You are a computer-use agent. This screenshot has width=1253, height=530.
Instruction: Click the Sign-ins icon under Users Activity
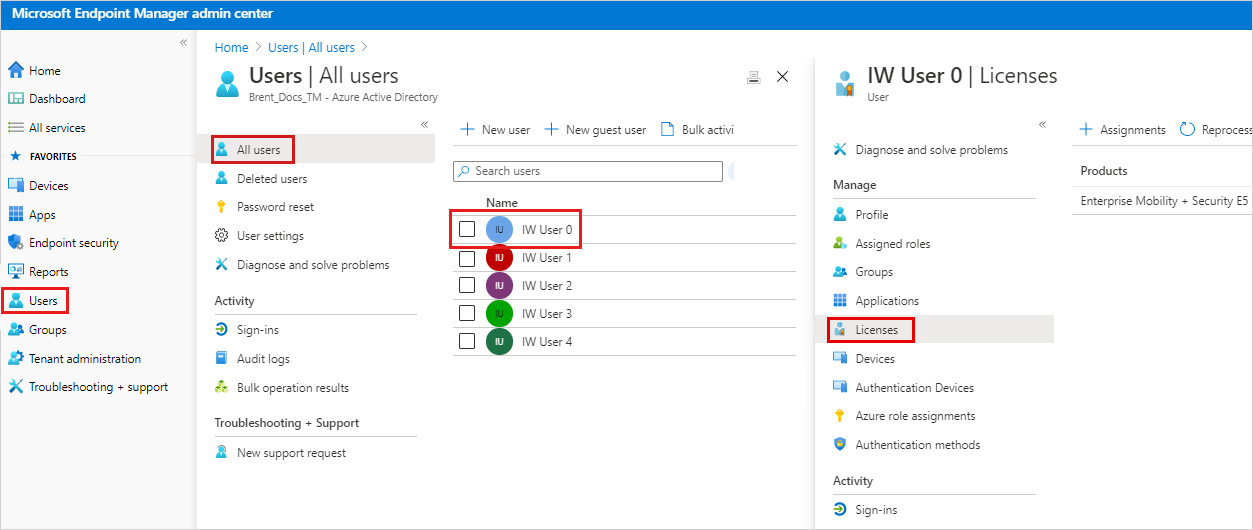(x=222, y=330)
